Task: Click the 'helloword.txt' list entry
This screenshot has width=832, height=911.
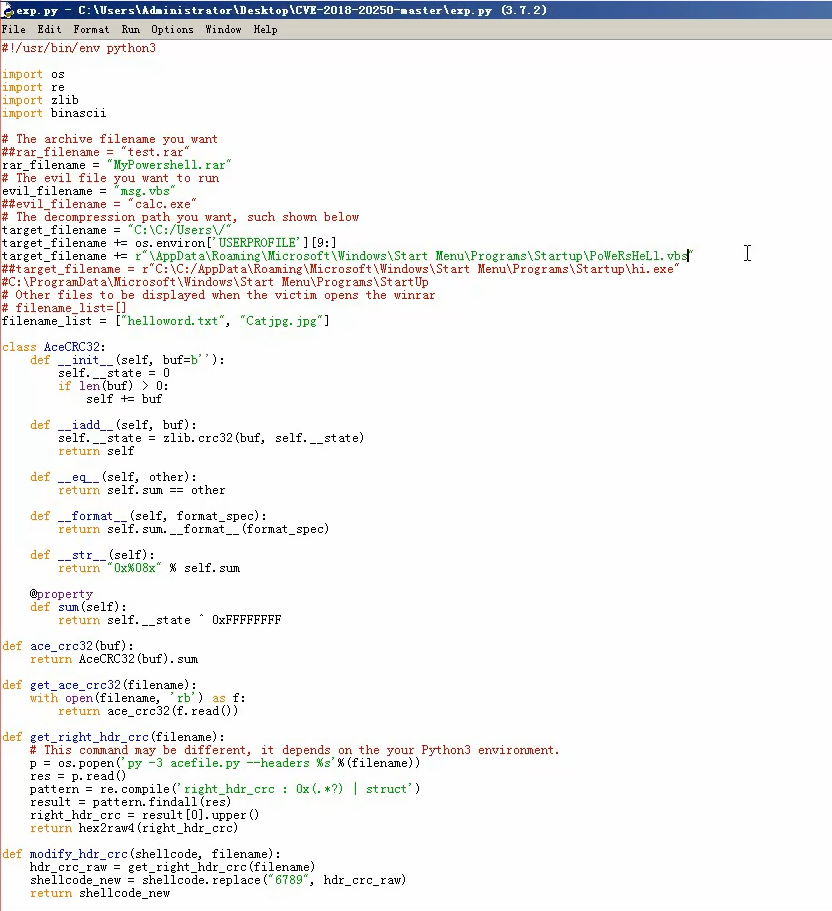Action: (173, 321)
